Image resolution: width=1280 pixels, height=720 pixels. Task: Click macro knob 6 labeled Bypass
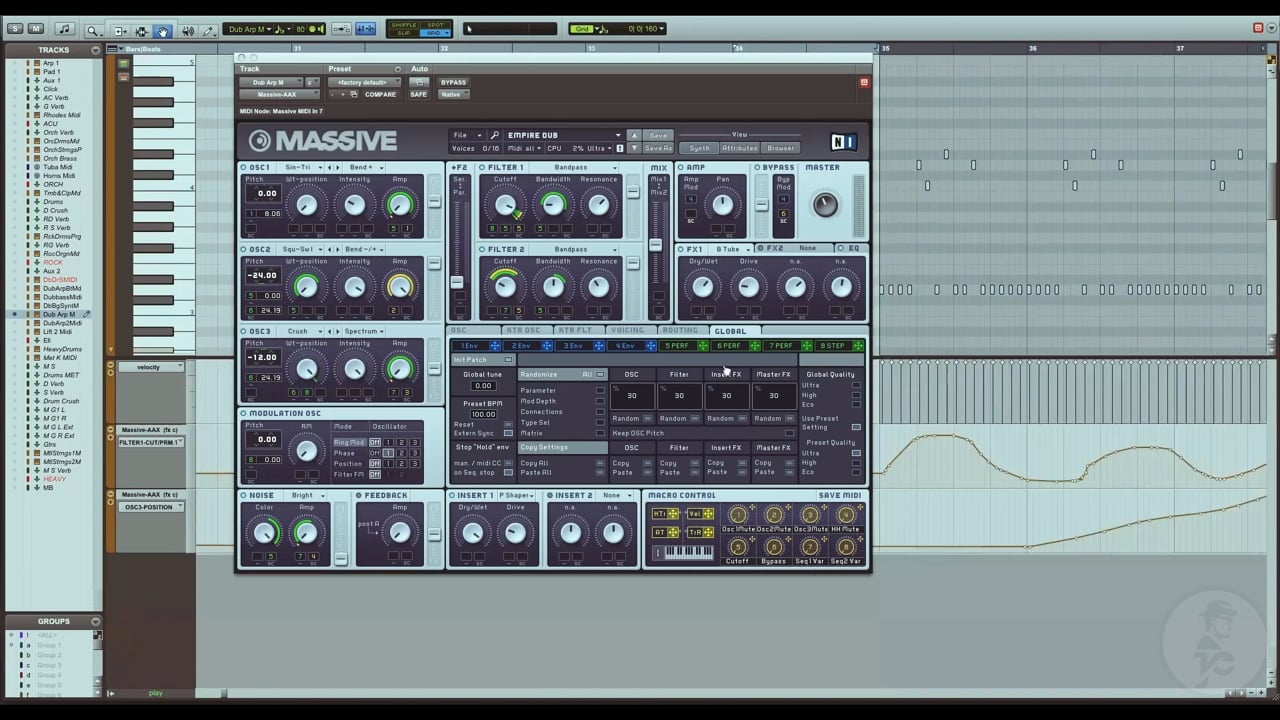pos(773,547)
